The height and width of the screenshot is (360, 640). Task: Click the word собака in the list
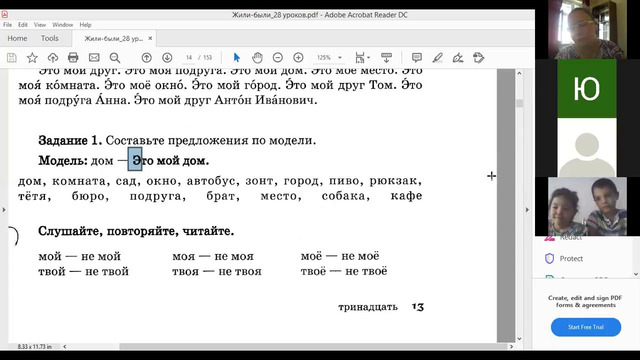[343, 196]
